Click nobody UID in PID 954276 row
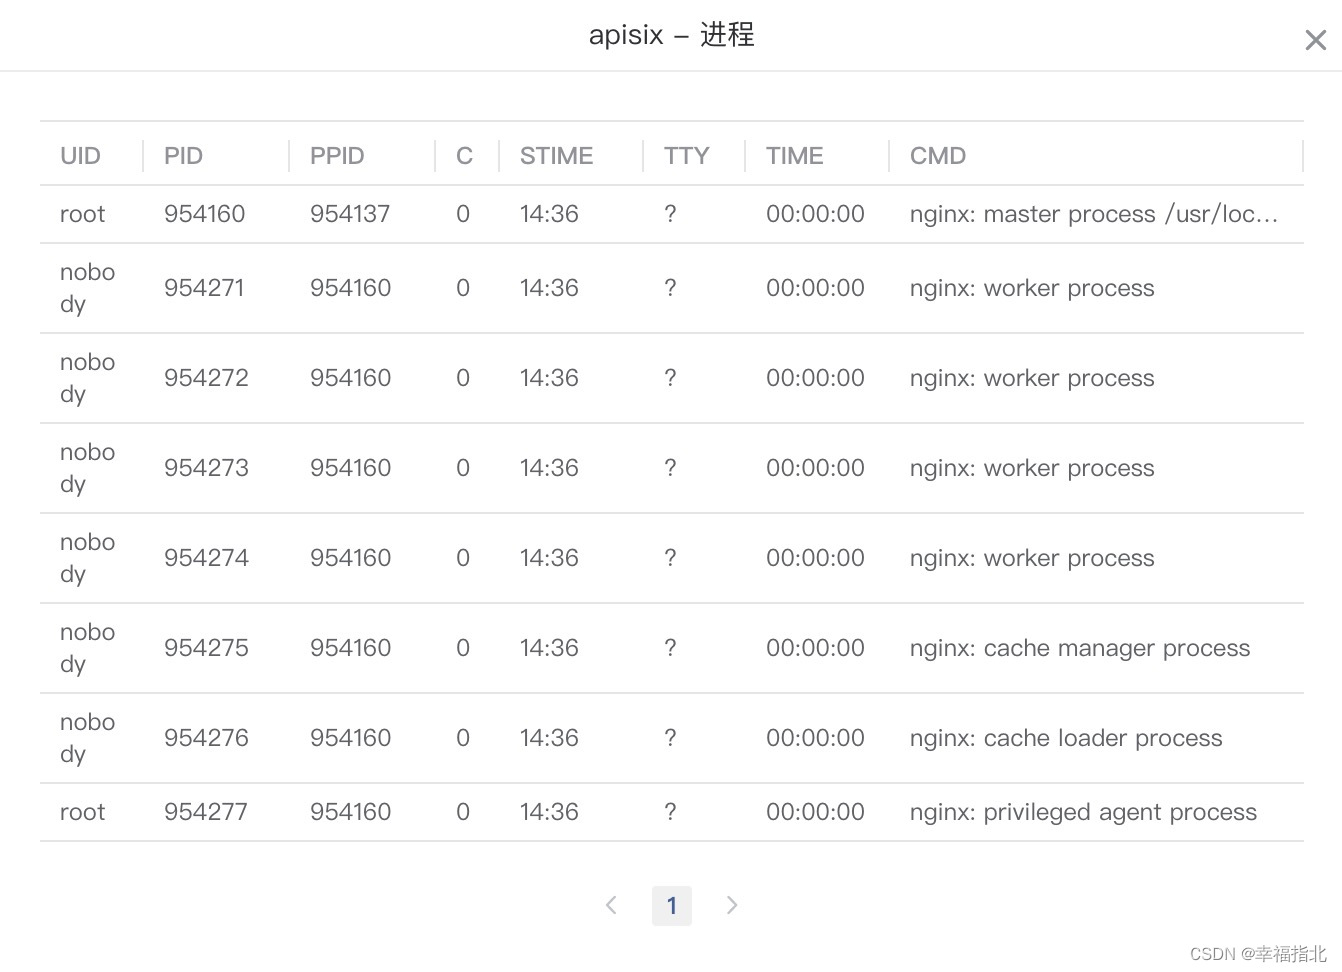Screen dimensions: 1342x972 (87, 738)
